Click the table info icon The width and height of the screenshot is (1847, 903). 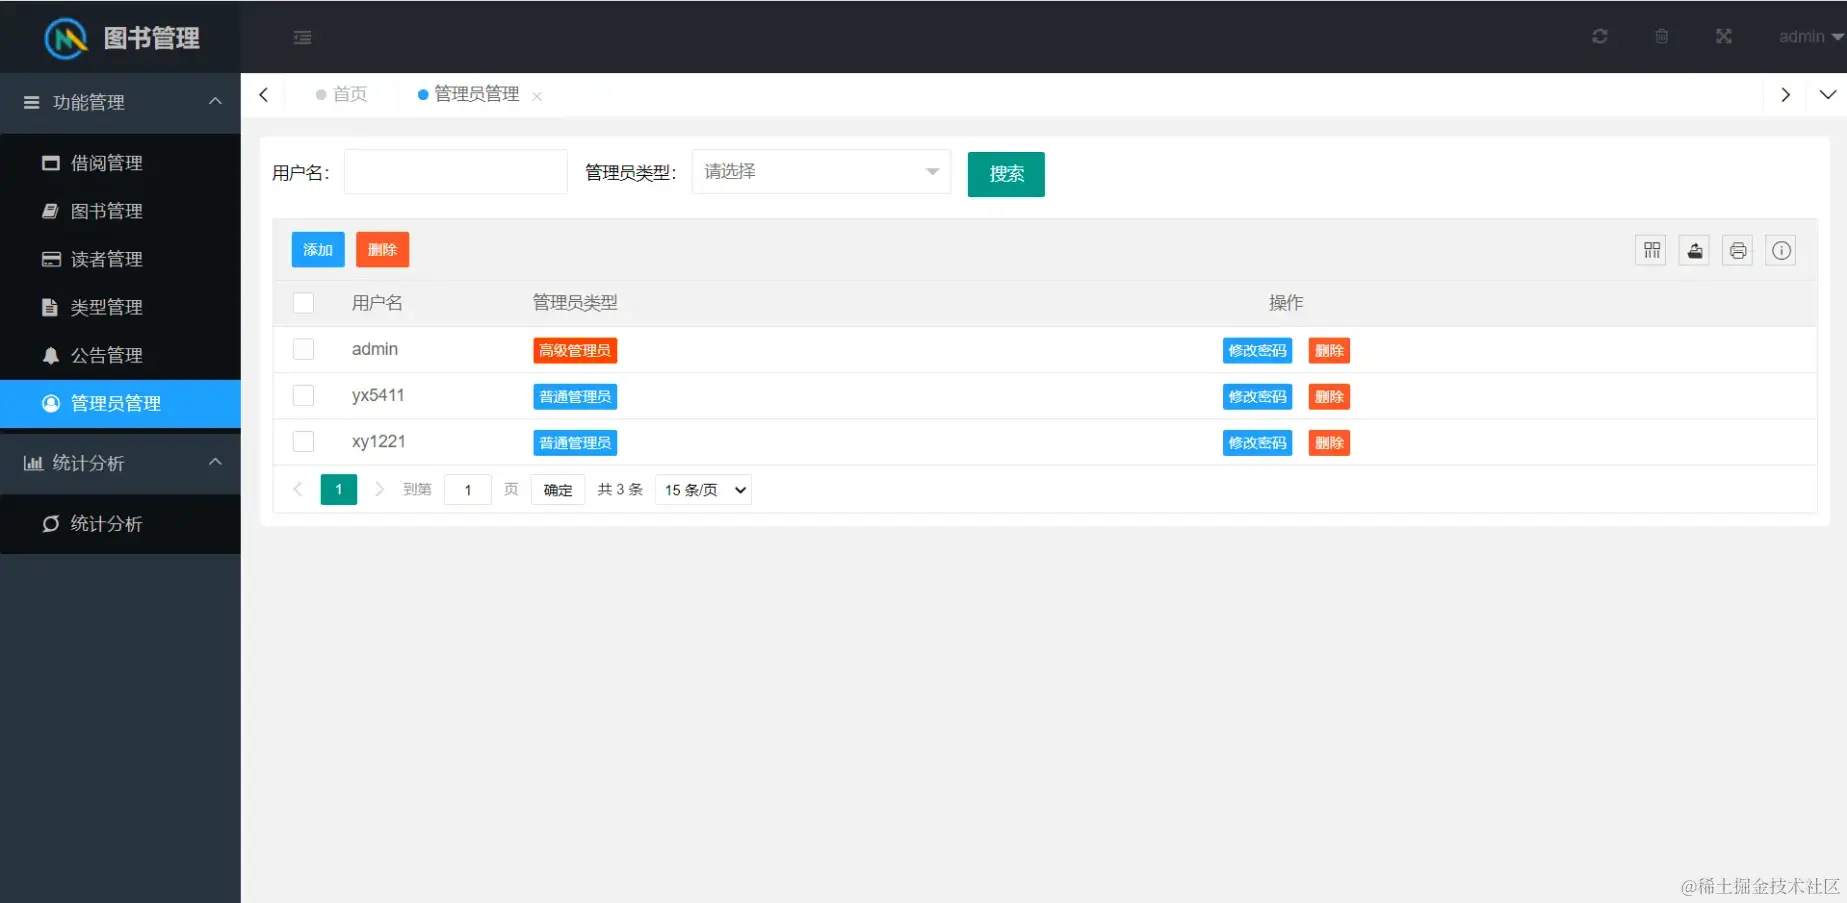pos(1781,250)
